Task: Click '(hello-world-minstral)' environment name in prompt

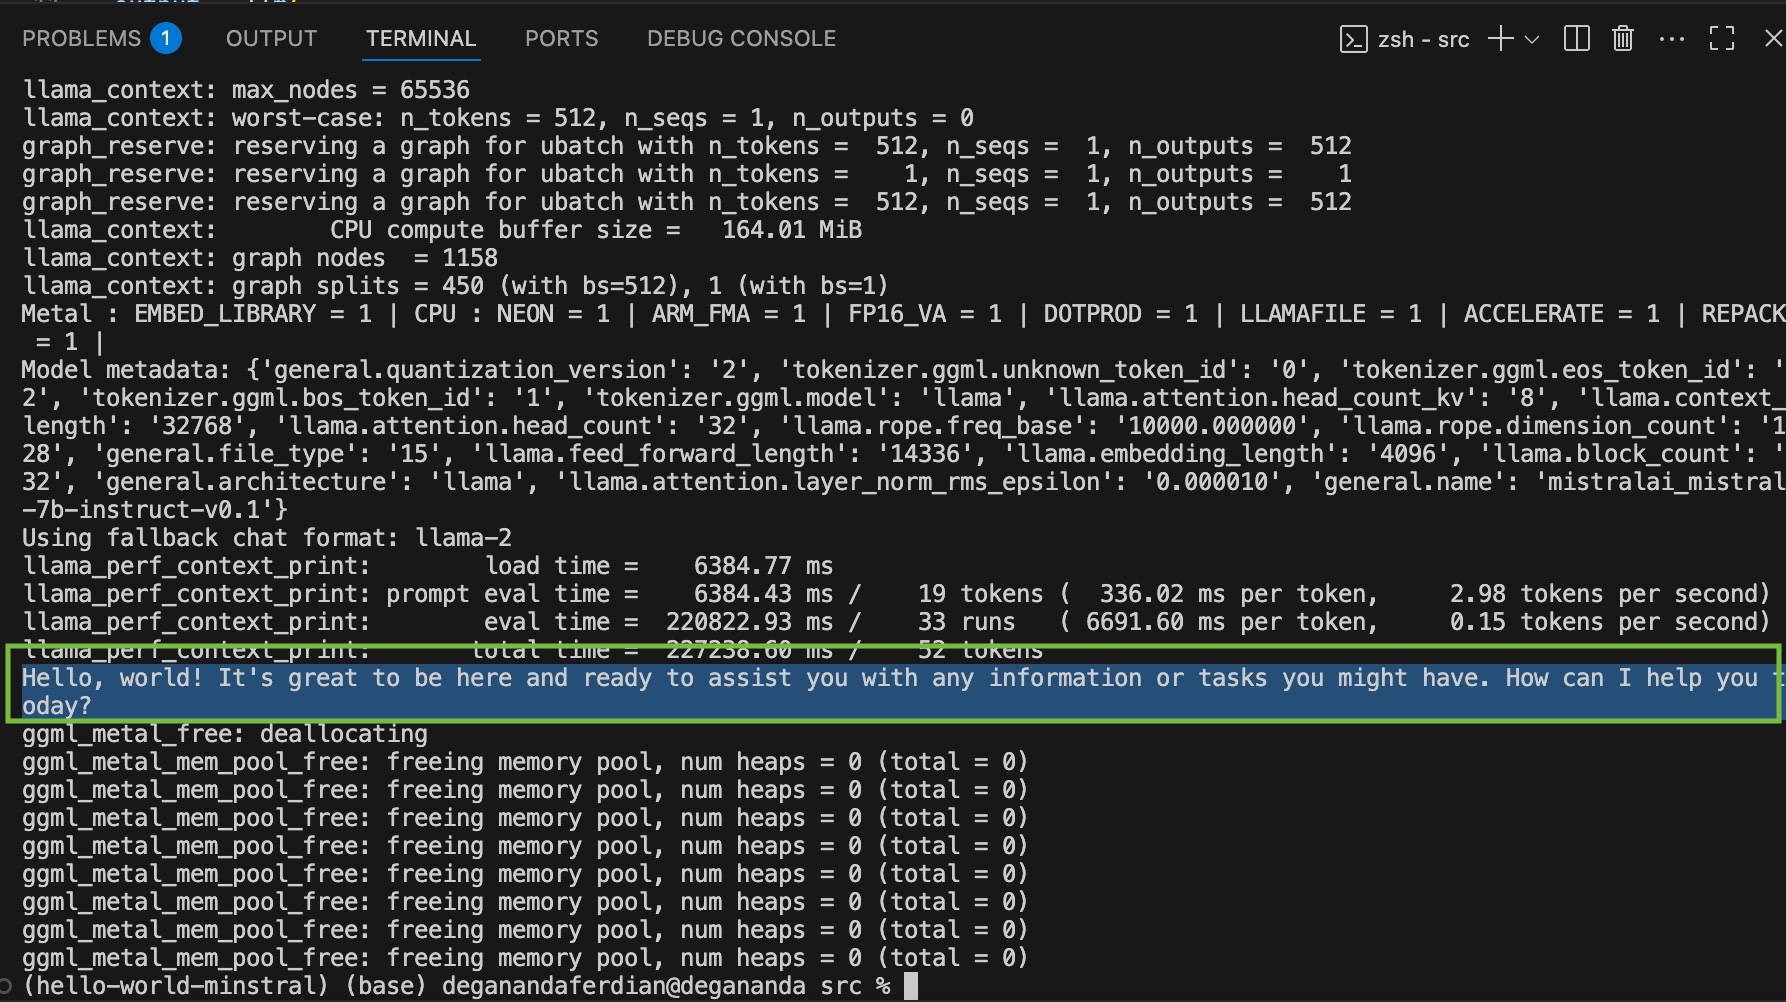Action: point(175,986)
